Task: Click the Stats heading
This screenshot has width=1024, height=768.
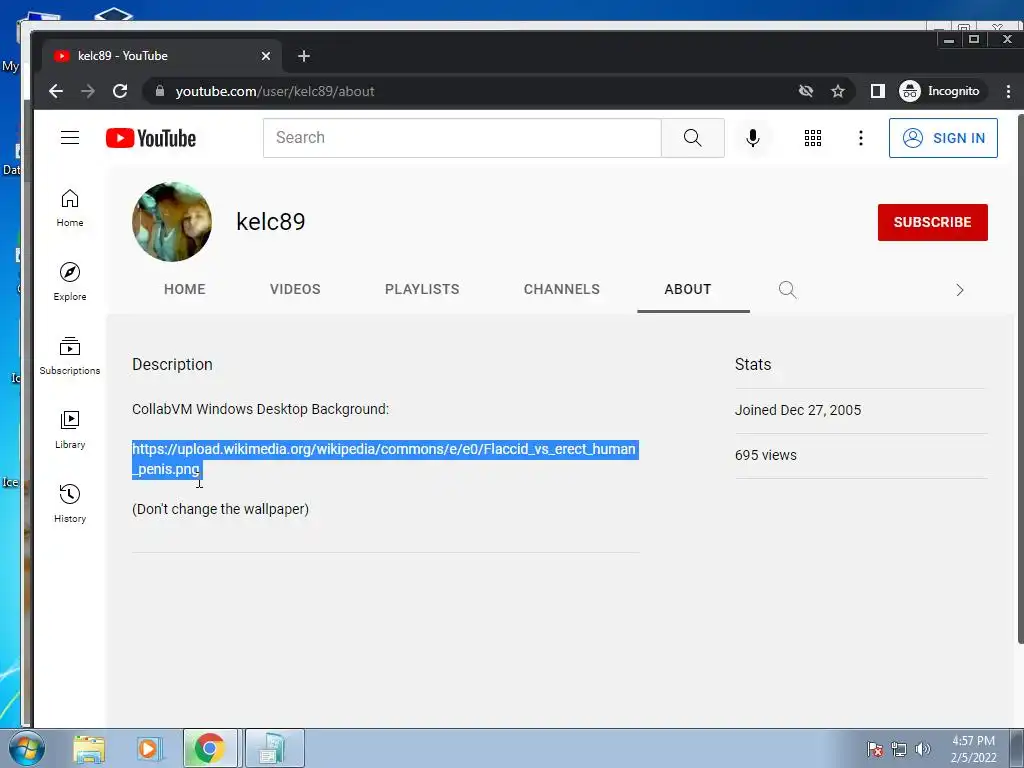Action: (x=753, y=364)
